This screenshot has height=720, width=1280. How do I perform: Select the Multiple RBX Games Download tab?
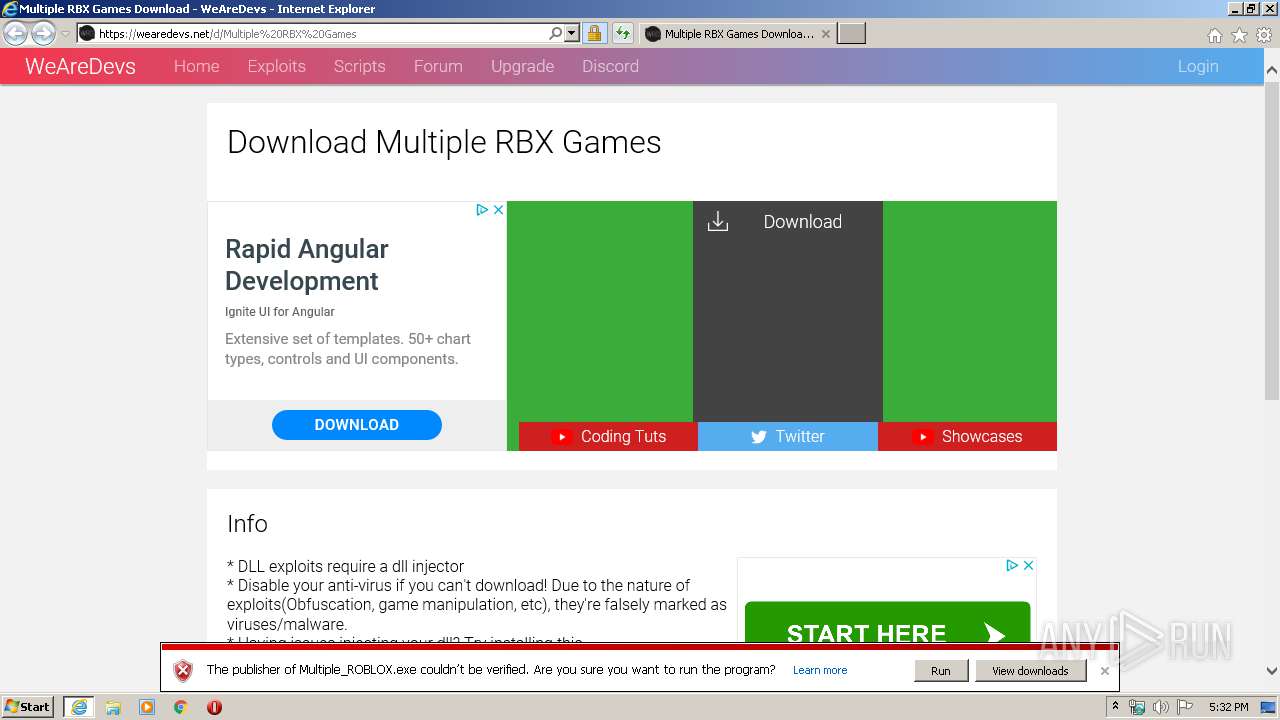pyautogui.click(x=737, y=33)
